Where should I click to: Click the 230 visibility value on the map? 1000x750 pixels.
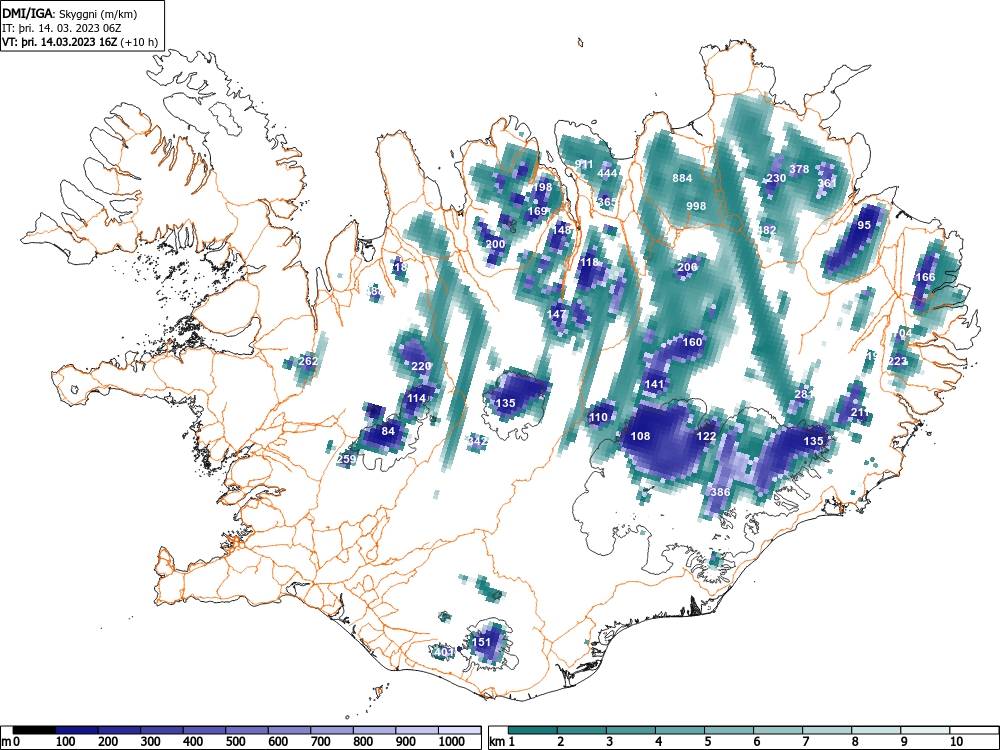(776, 178)
